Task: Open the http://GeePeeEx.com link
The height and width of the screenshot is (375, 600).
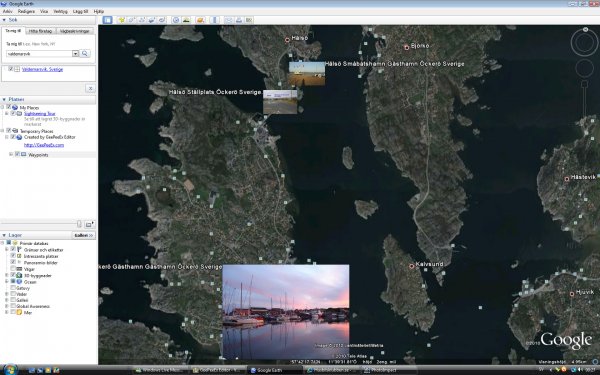Action: point(44,145)
